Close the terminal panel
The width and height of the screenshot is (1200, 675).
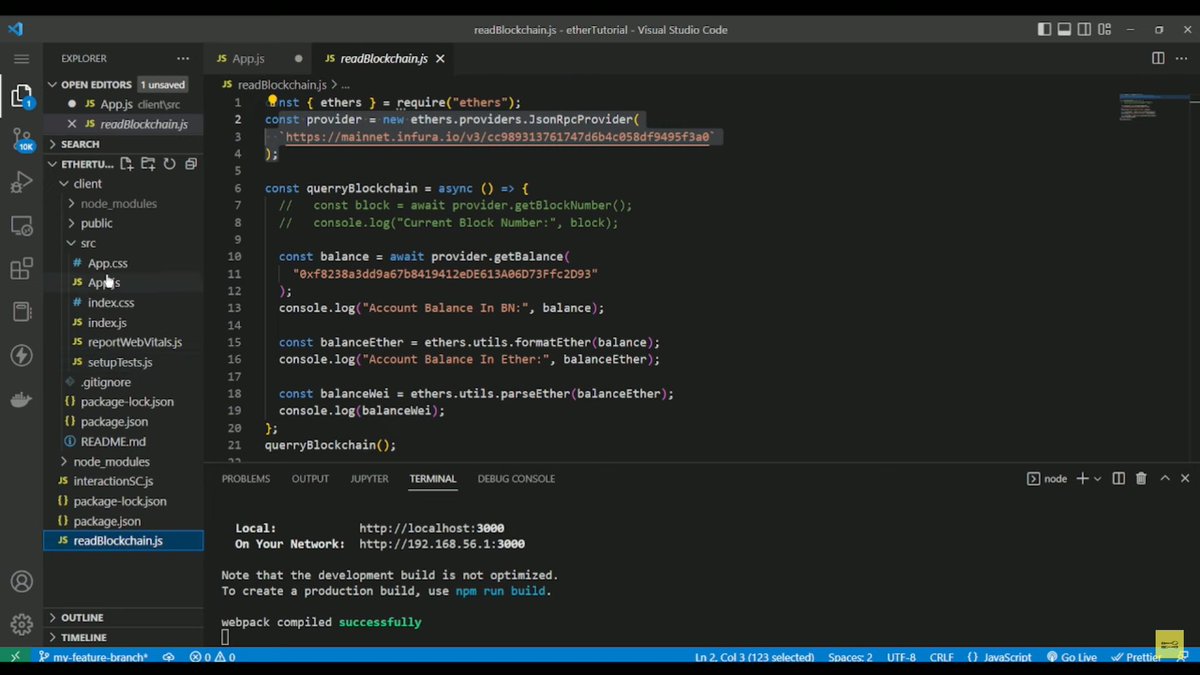1186,479
